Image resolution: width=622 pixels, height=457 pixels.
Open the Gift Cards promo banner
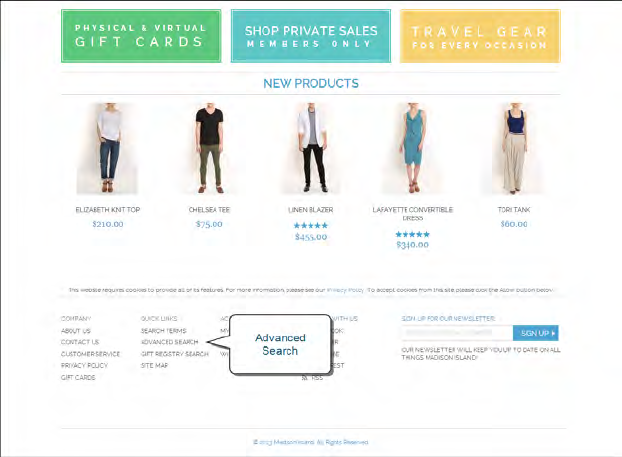pos(141,36)
